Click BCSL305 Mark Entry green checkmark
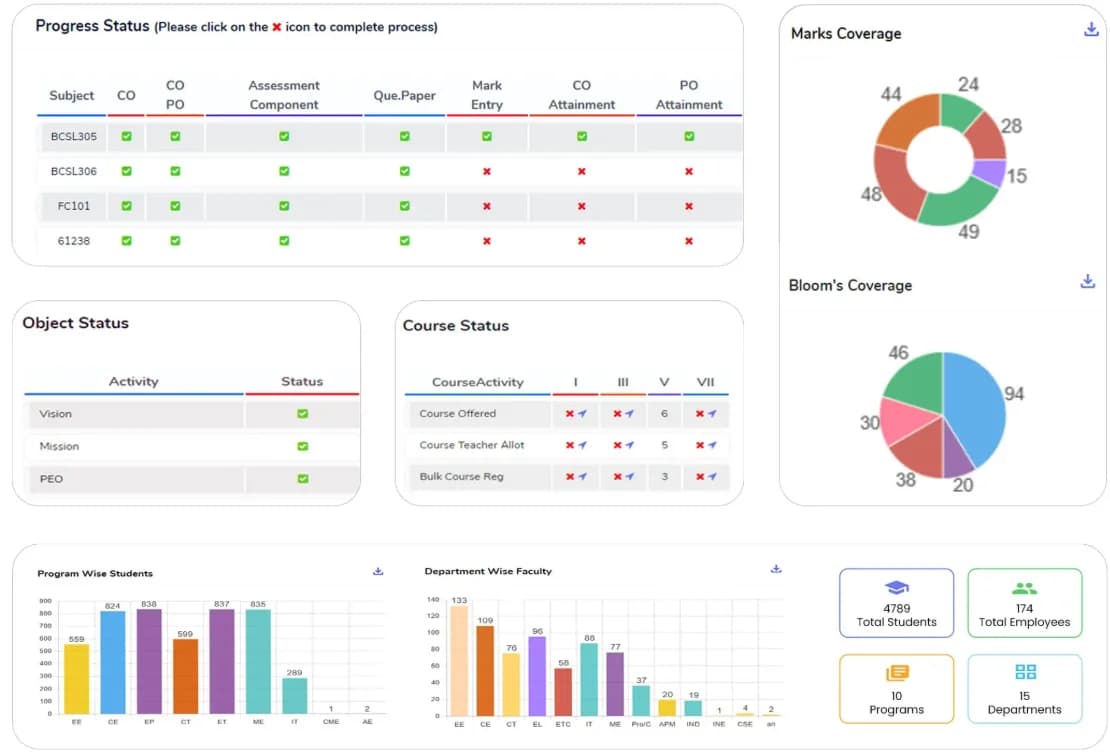 click(487, 136)
